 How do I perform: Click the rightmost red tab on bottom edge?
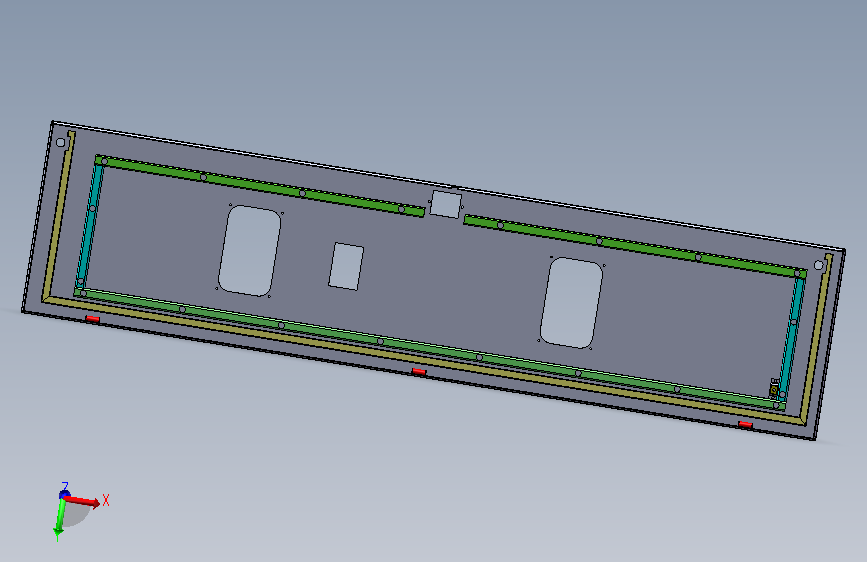[745, 424]
